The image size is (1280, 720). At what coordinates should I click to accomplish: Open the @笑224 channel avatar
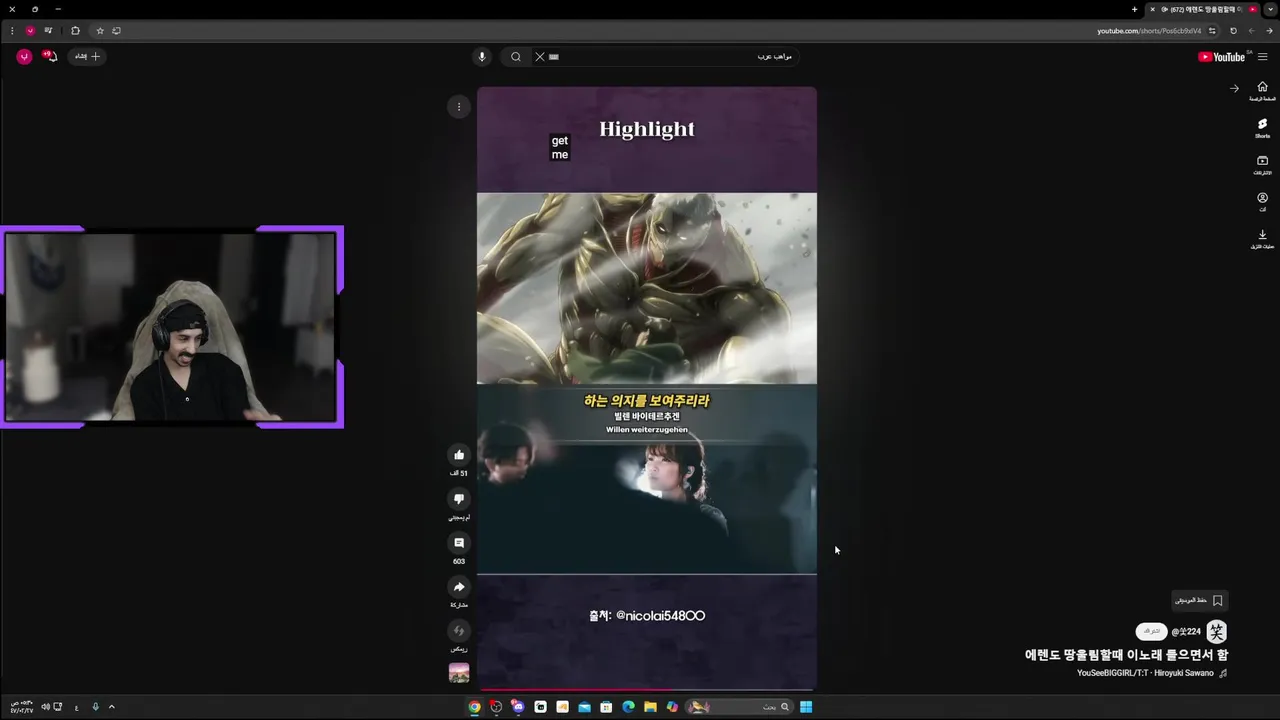click(1216, 632)
